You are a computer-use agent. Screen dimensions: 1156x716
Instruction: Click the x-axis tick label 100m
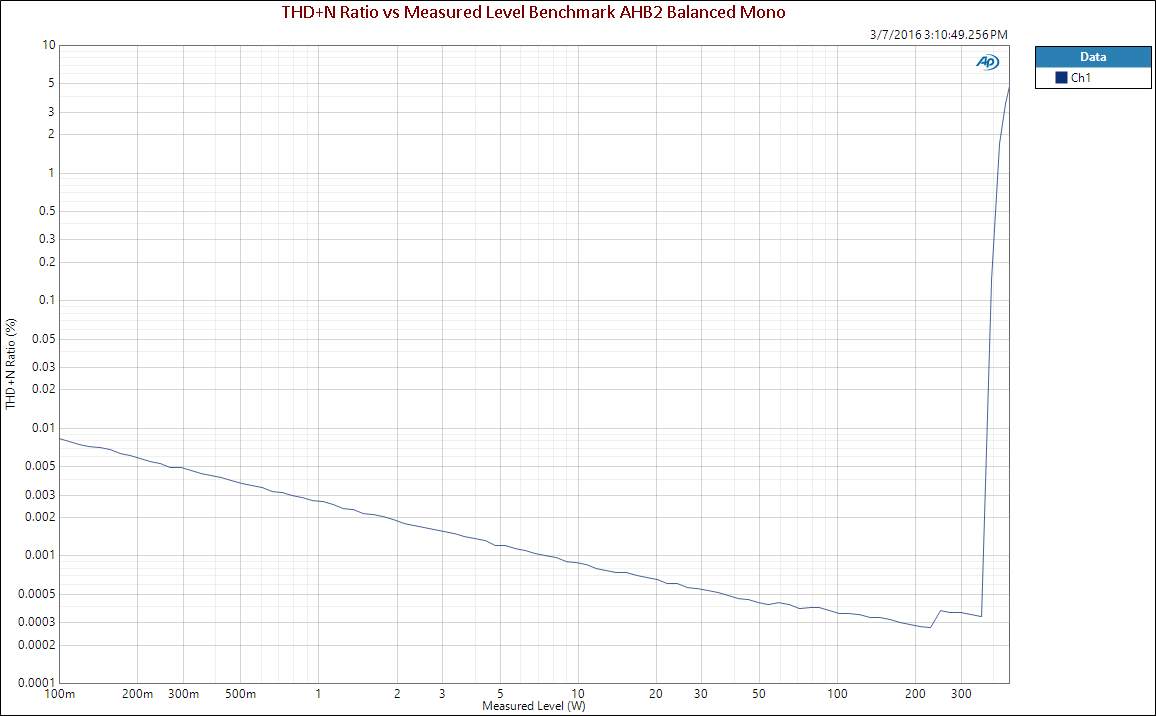point(60,694)
